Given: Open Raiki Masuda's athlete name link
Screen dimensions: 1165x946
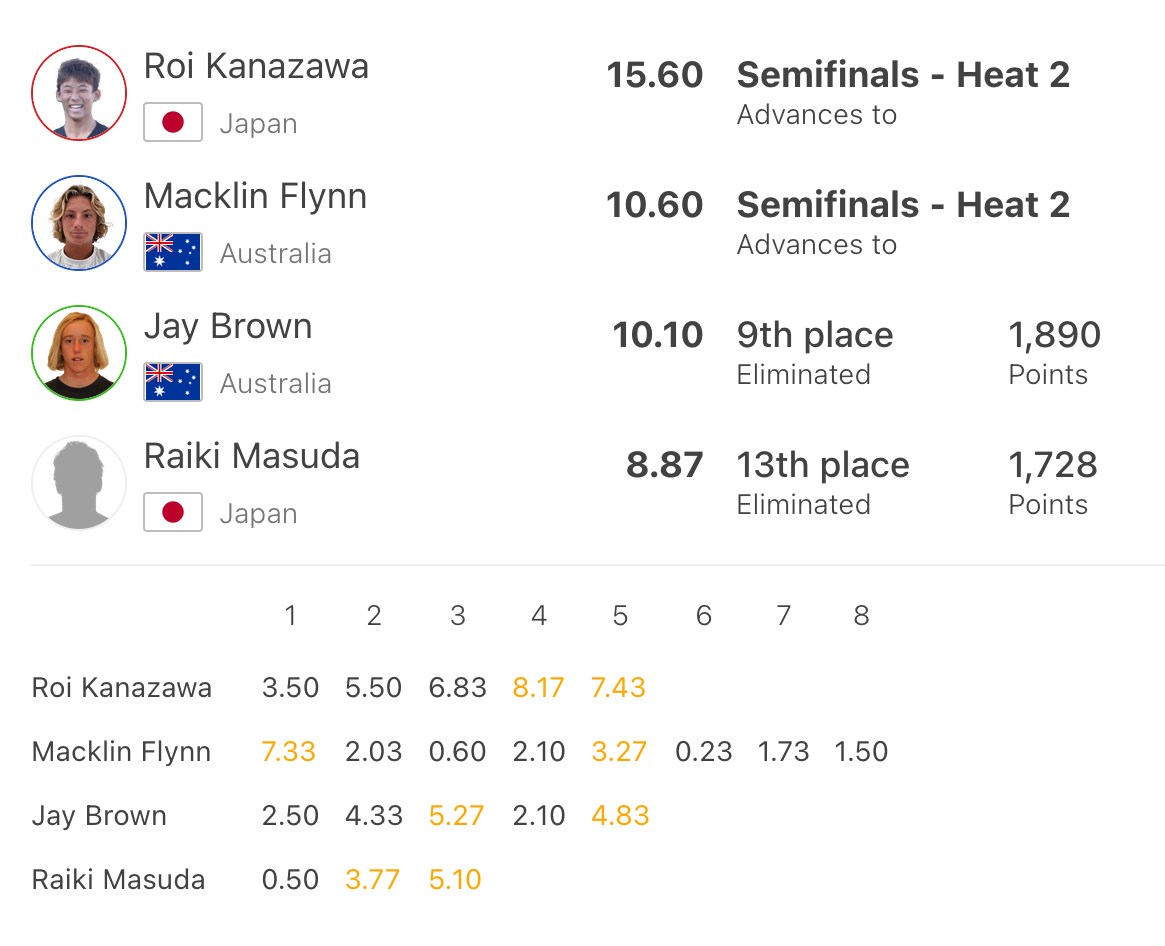Looking at the screenshot, I should pos(252,457).
